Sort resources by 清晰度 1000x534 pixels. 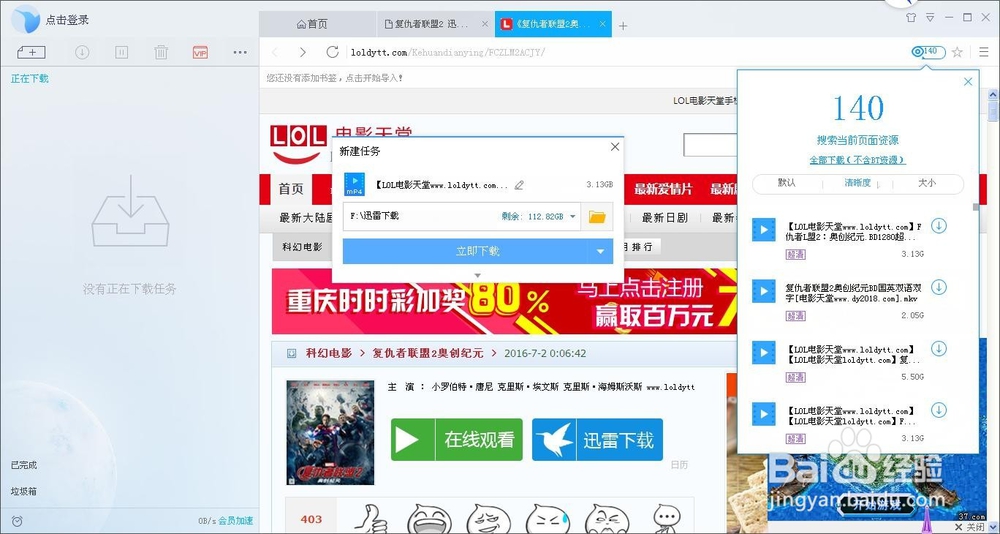858,183
